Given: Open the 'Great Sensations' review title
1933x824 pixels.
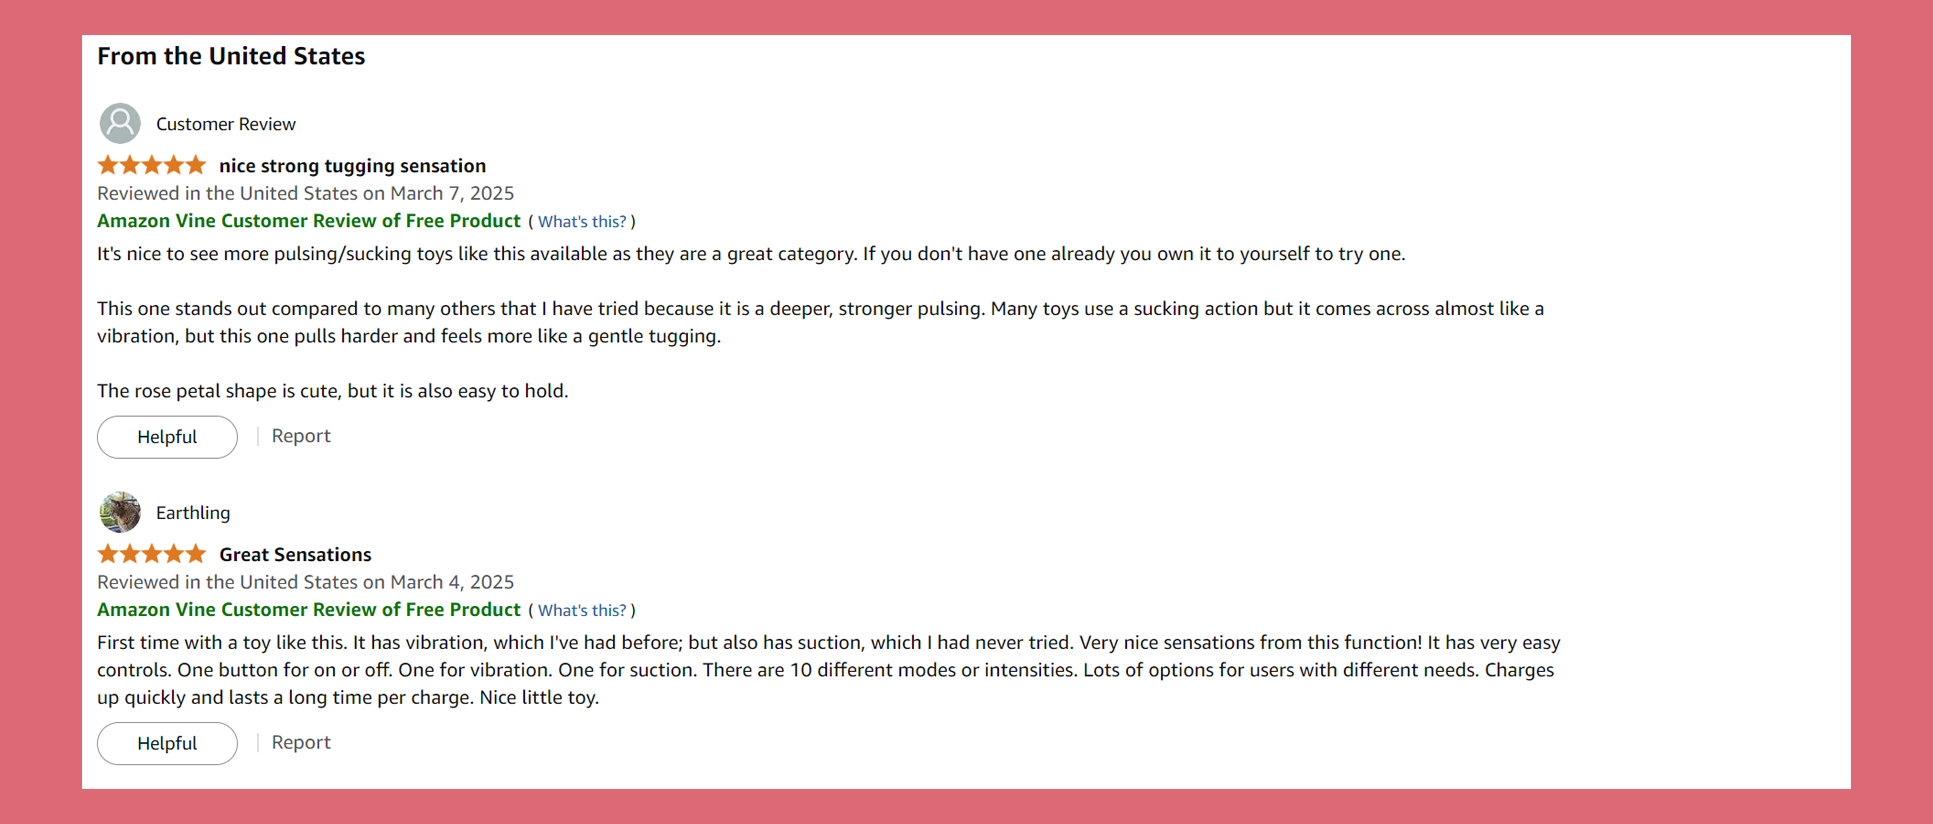Looking at the screenshot, I should tap(295, 555).
